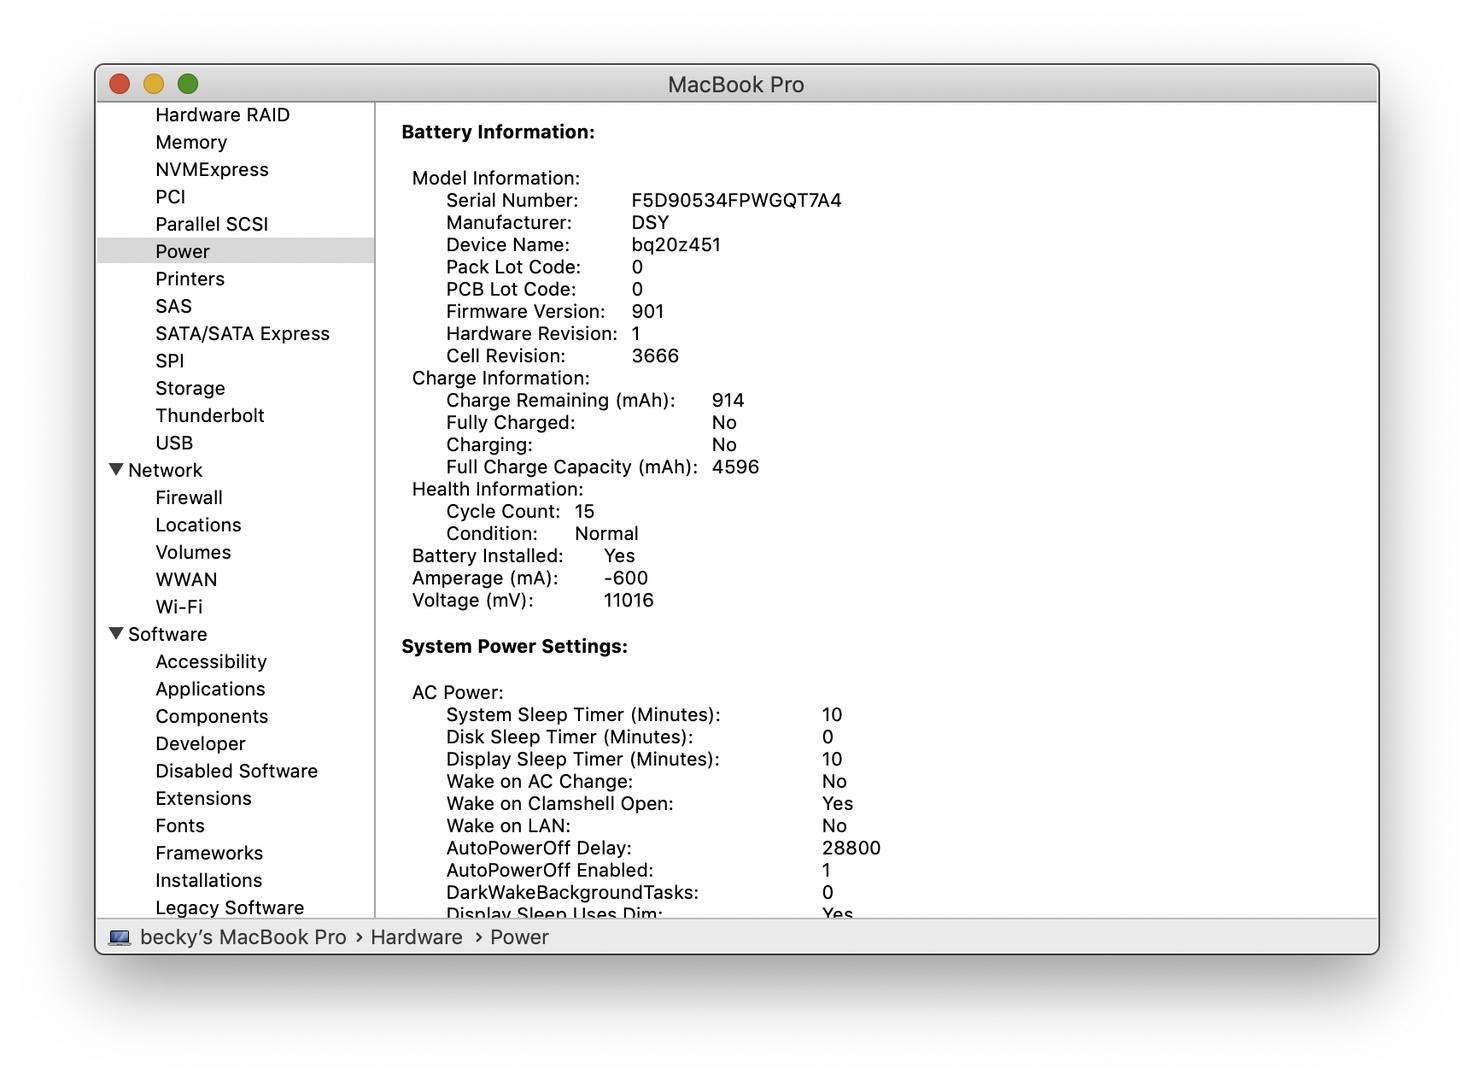Select Applications under Software
The width and height of the screenshot is (1474, 1080).
[210, 689]
